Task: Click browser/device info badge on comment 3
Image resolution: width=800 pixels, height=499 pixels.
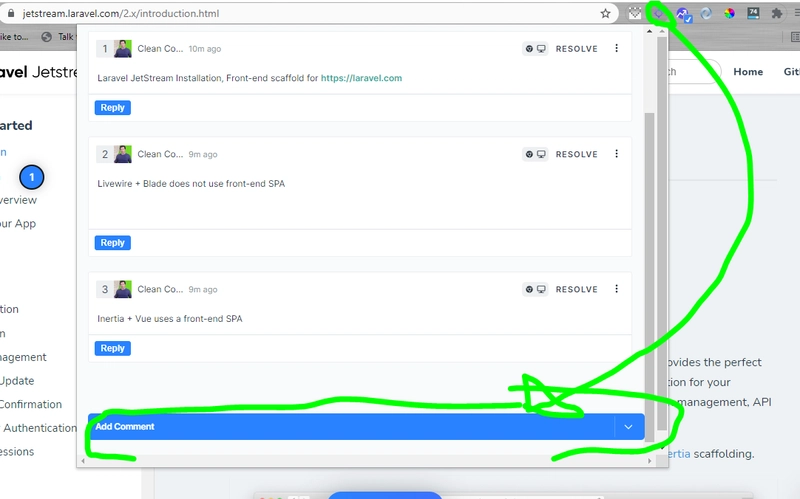Action: click(535, 289)
